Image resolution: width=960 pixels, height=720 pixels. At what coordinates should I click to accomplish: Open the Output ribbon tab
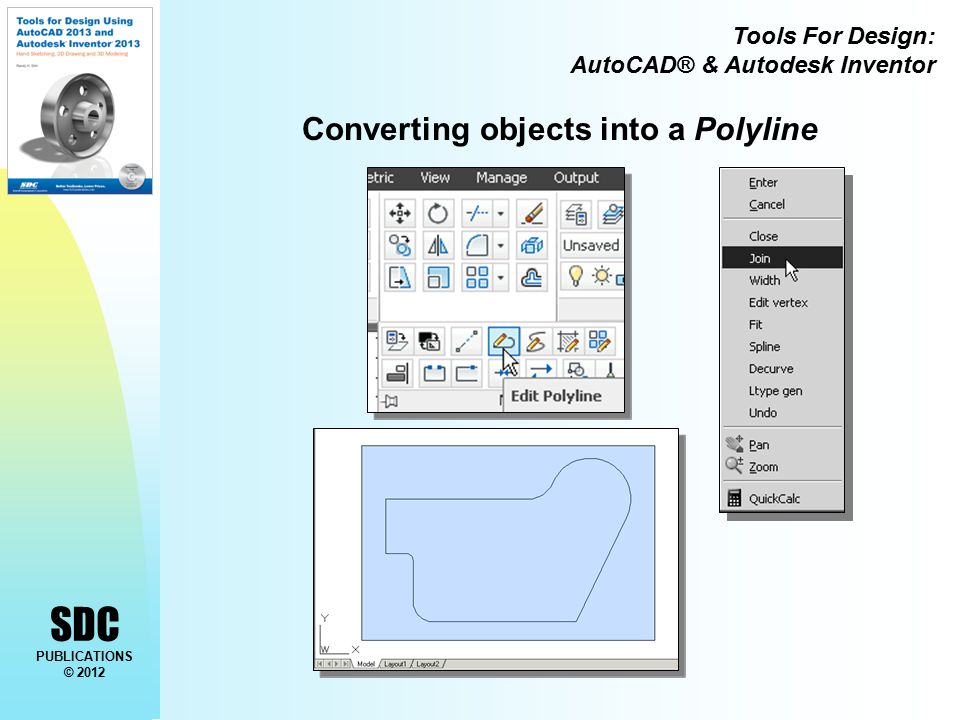tap(576, 178)
